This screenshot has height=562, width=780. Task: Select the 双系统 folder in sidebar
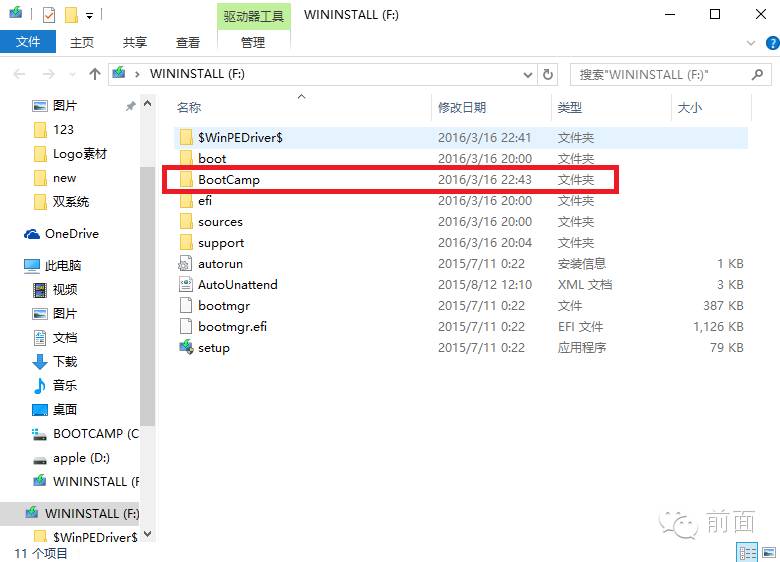click(71, 201)
